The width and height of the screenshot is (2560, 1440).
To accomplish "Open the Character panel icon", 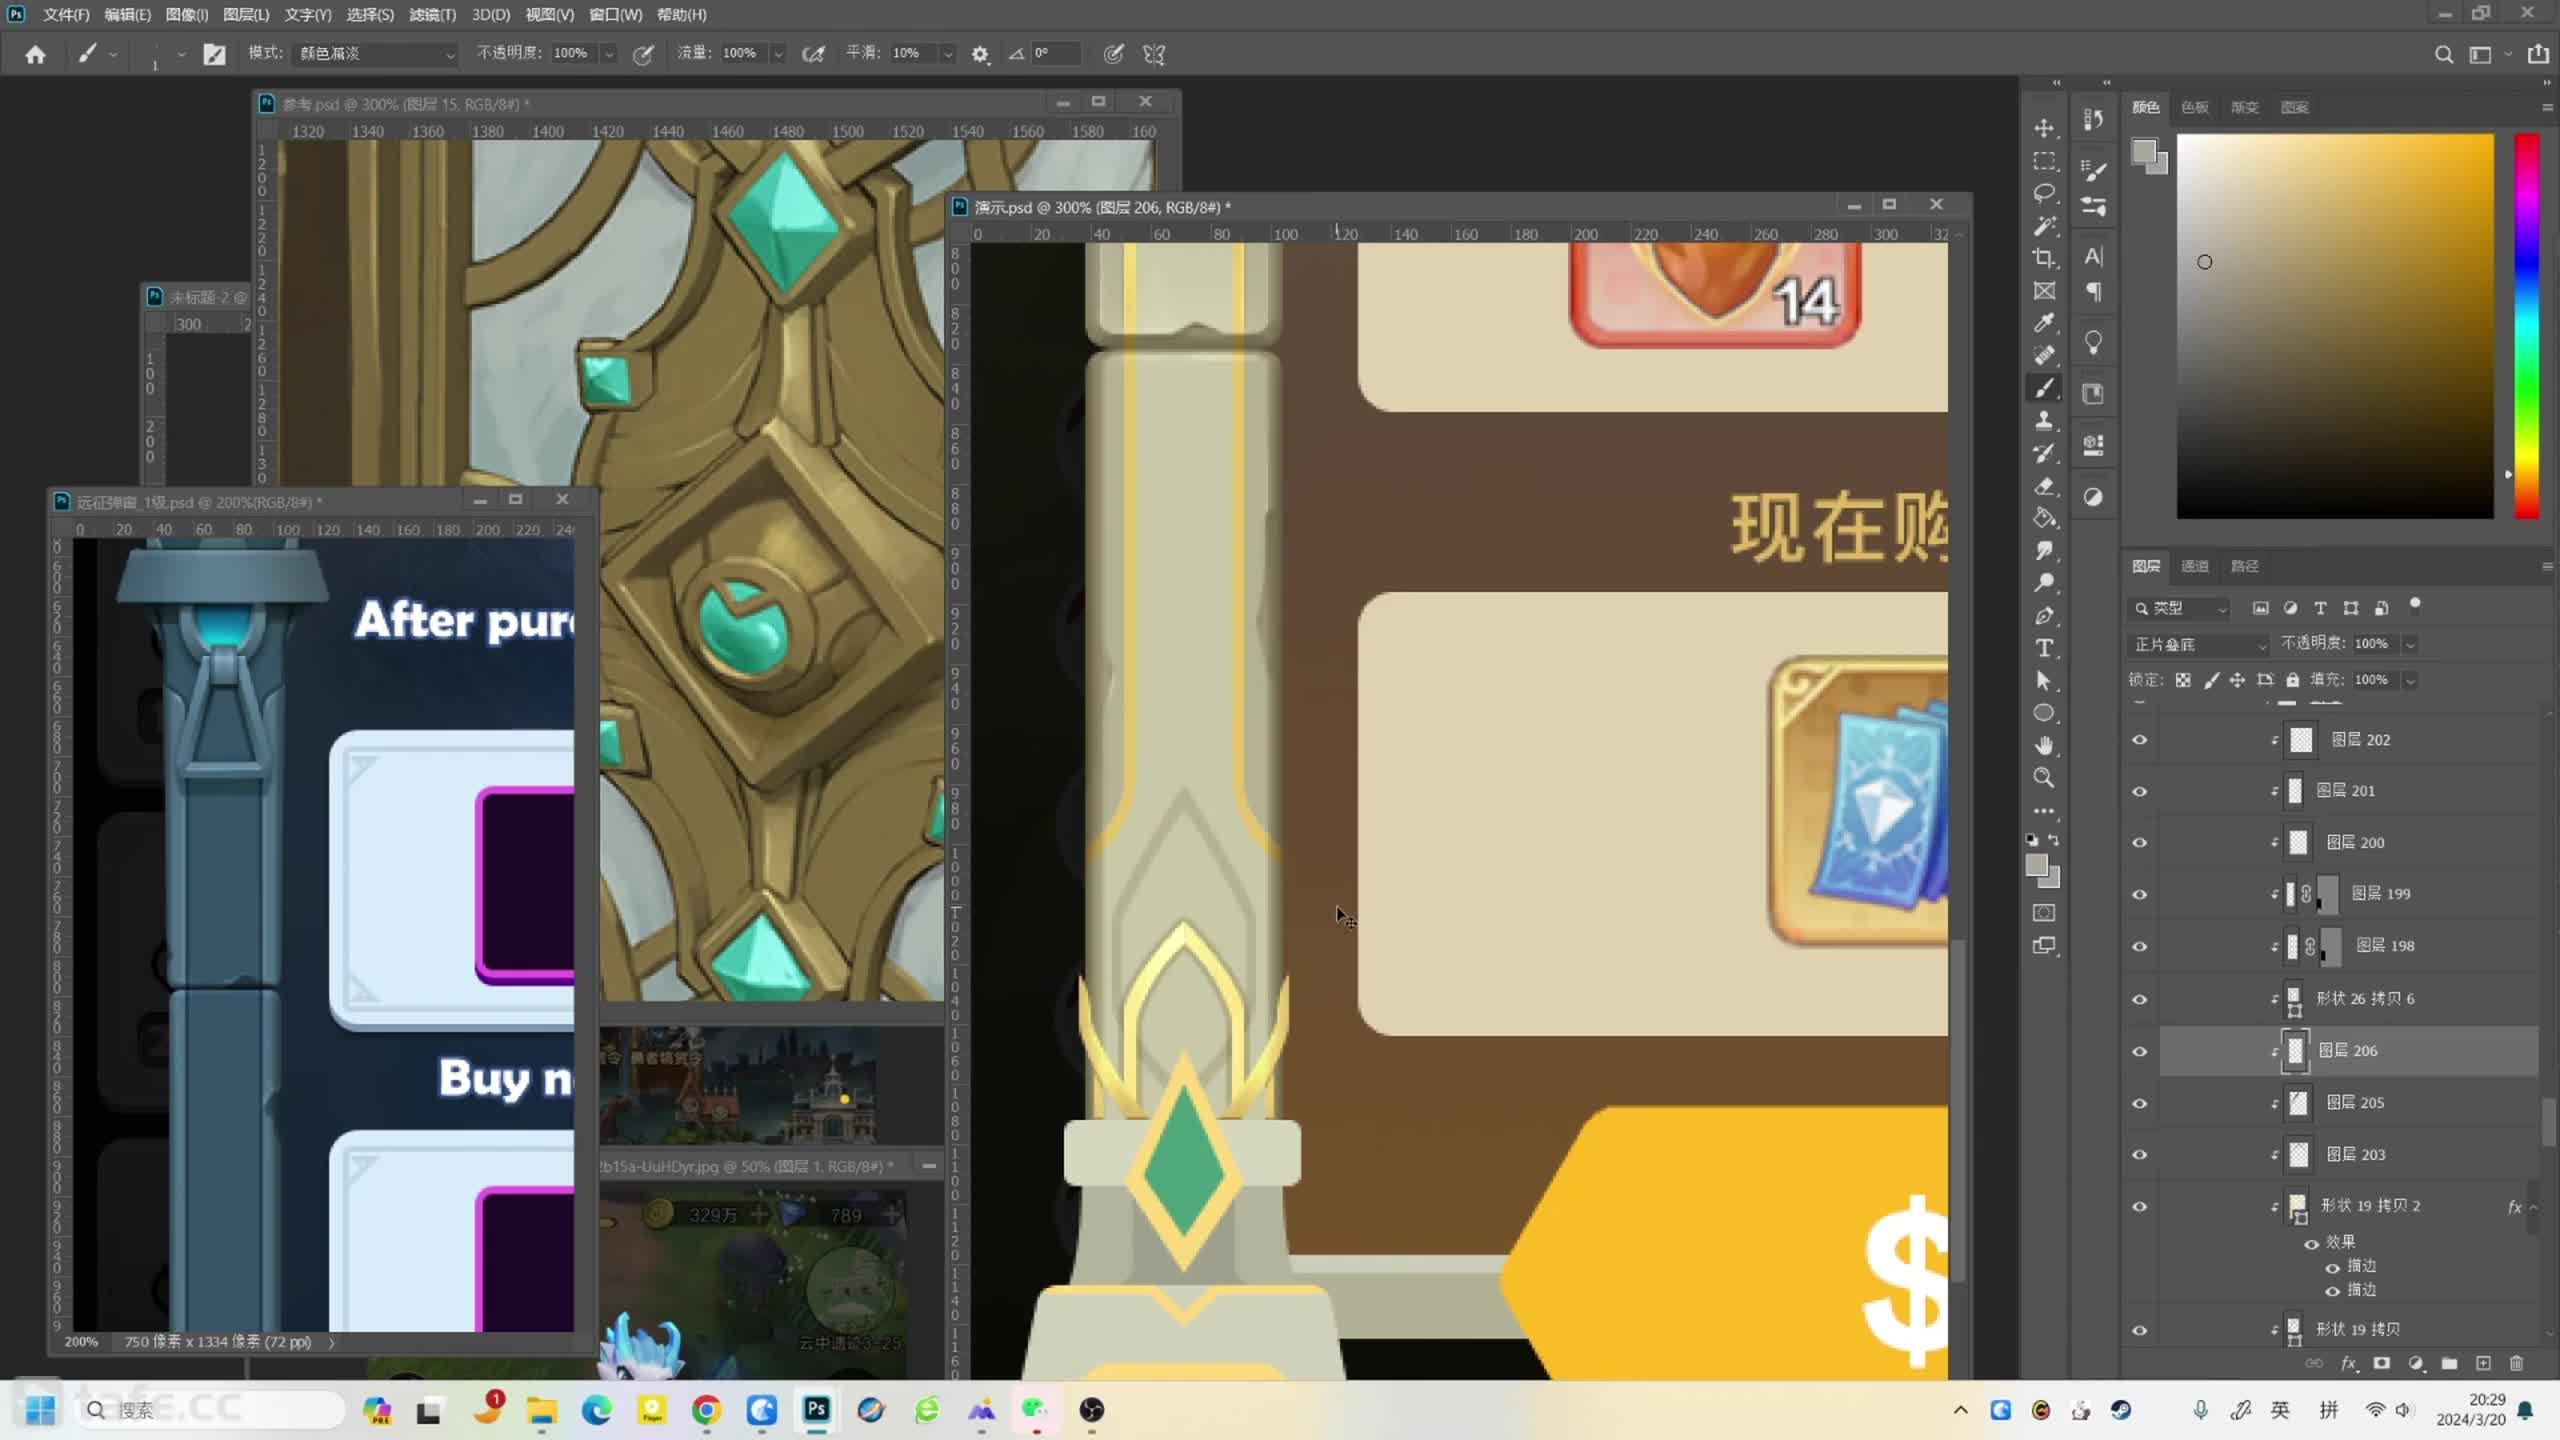I will coord(2093,256).
